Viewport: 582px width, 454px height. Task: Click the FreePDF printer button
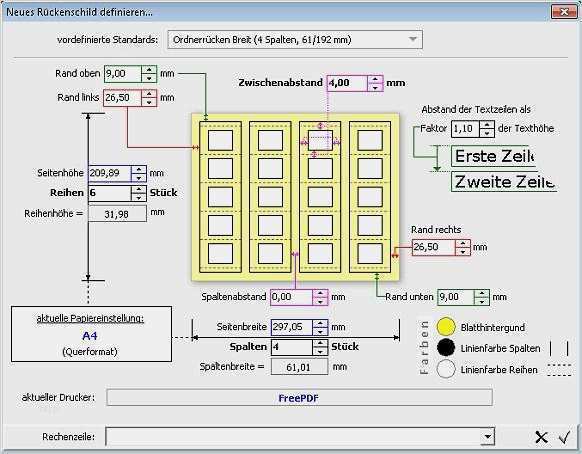[299, 398]
